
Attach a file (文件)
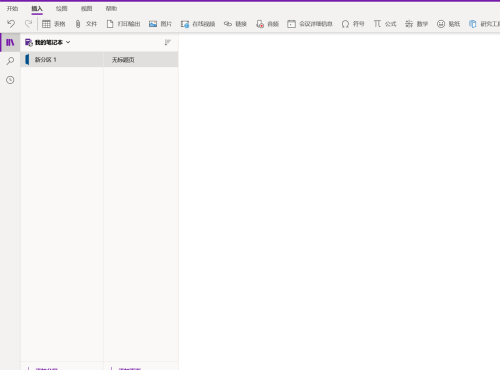86,24
